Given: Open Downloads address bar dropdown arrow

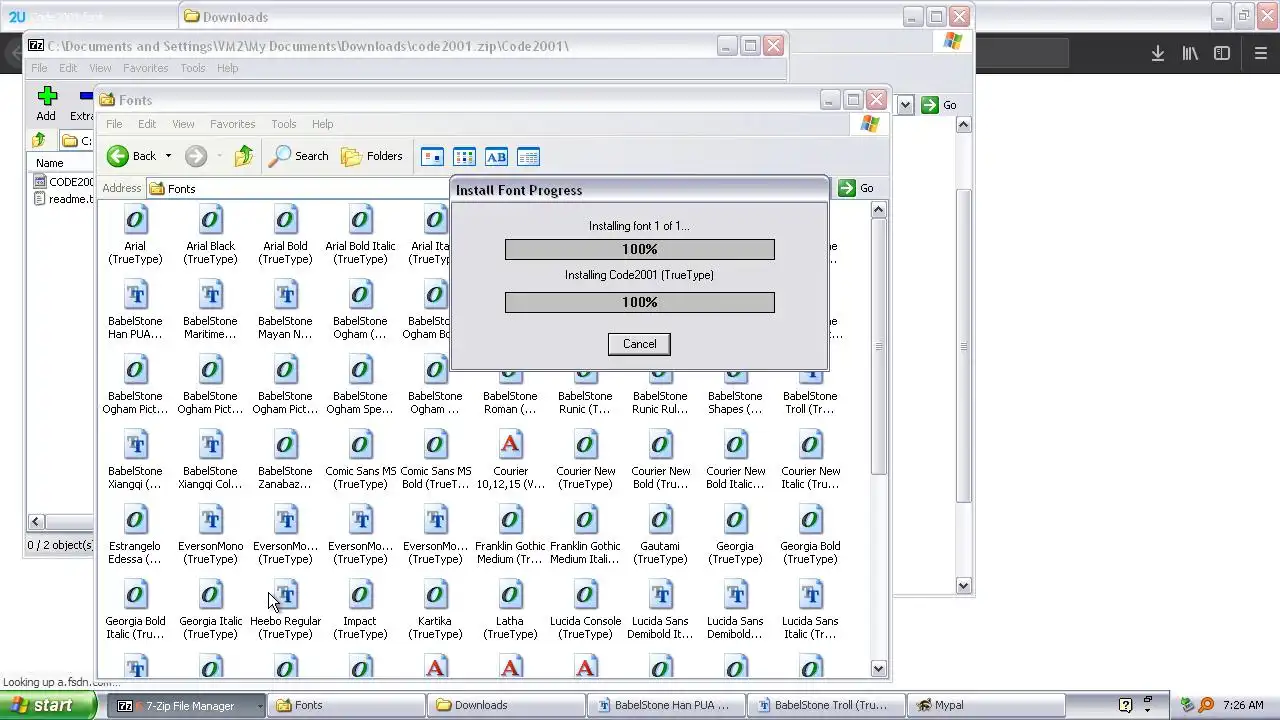Looking at the screenshot, I should [x=905, y=105].
